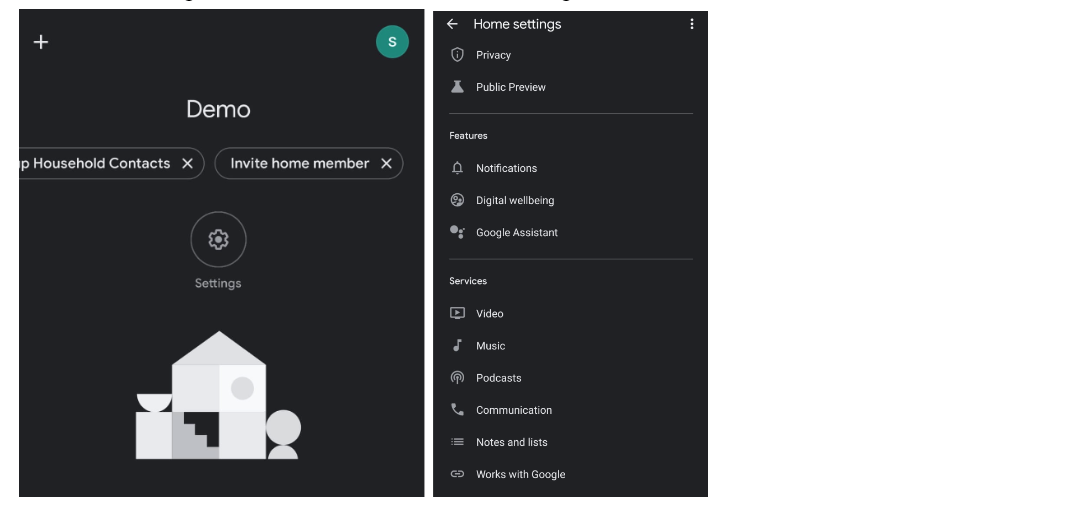This screenshot has height=529, width=1067.
Task: Tap the plus add icon
Action: pyautogui.click(x=41, y=42)
